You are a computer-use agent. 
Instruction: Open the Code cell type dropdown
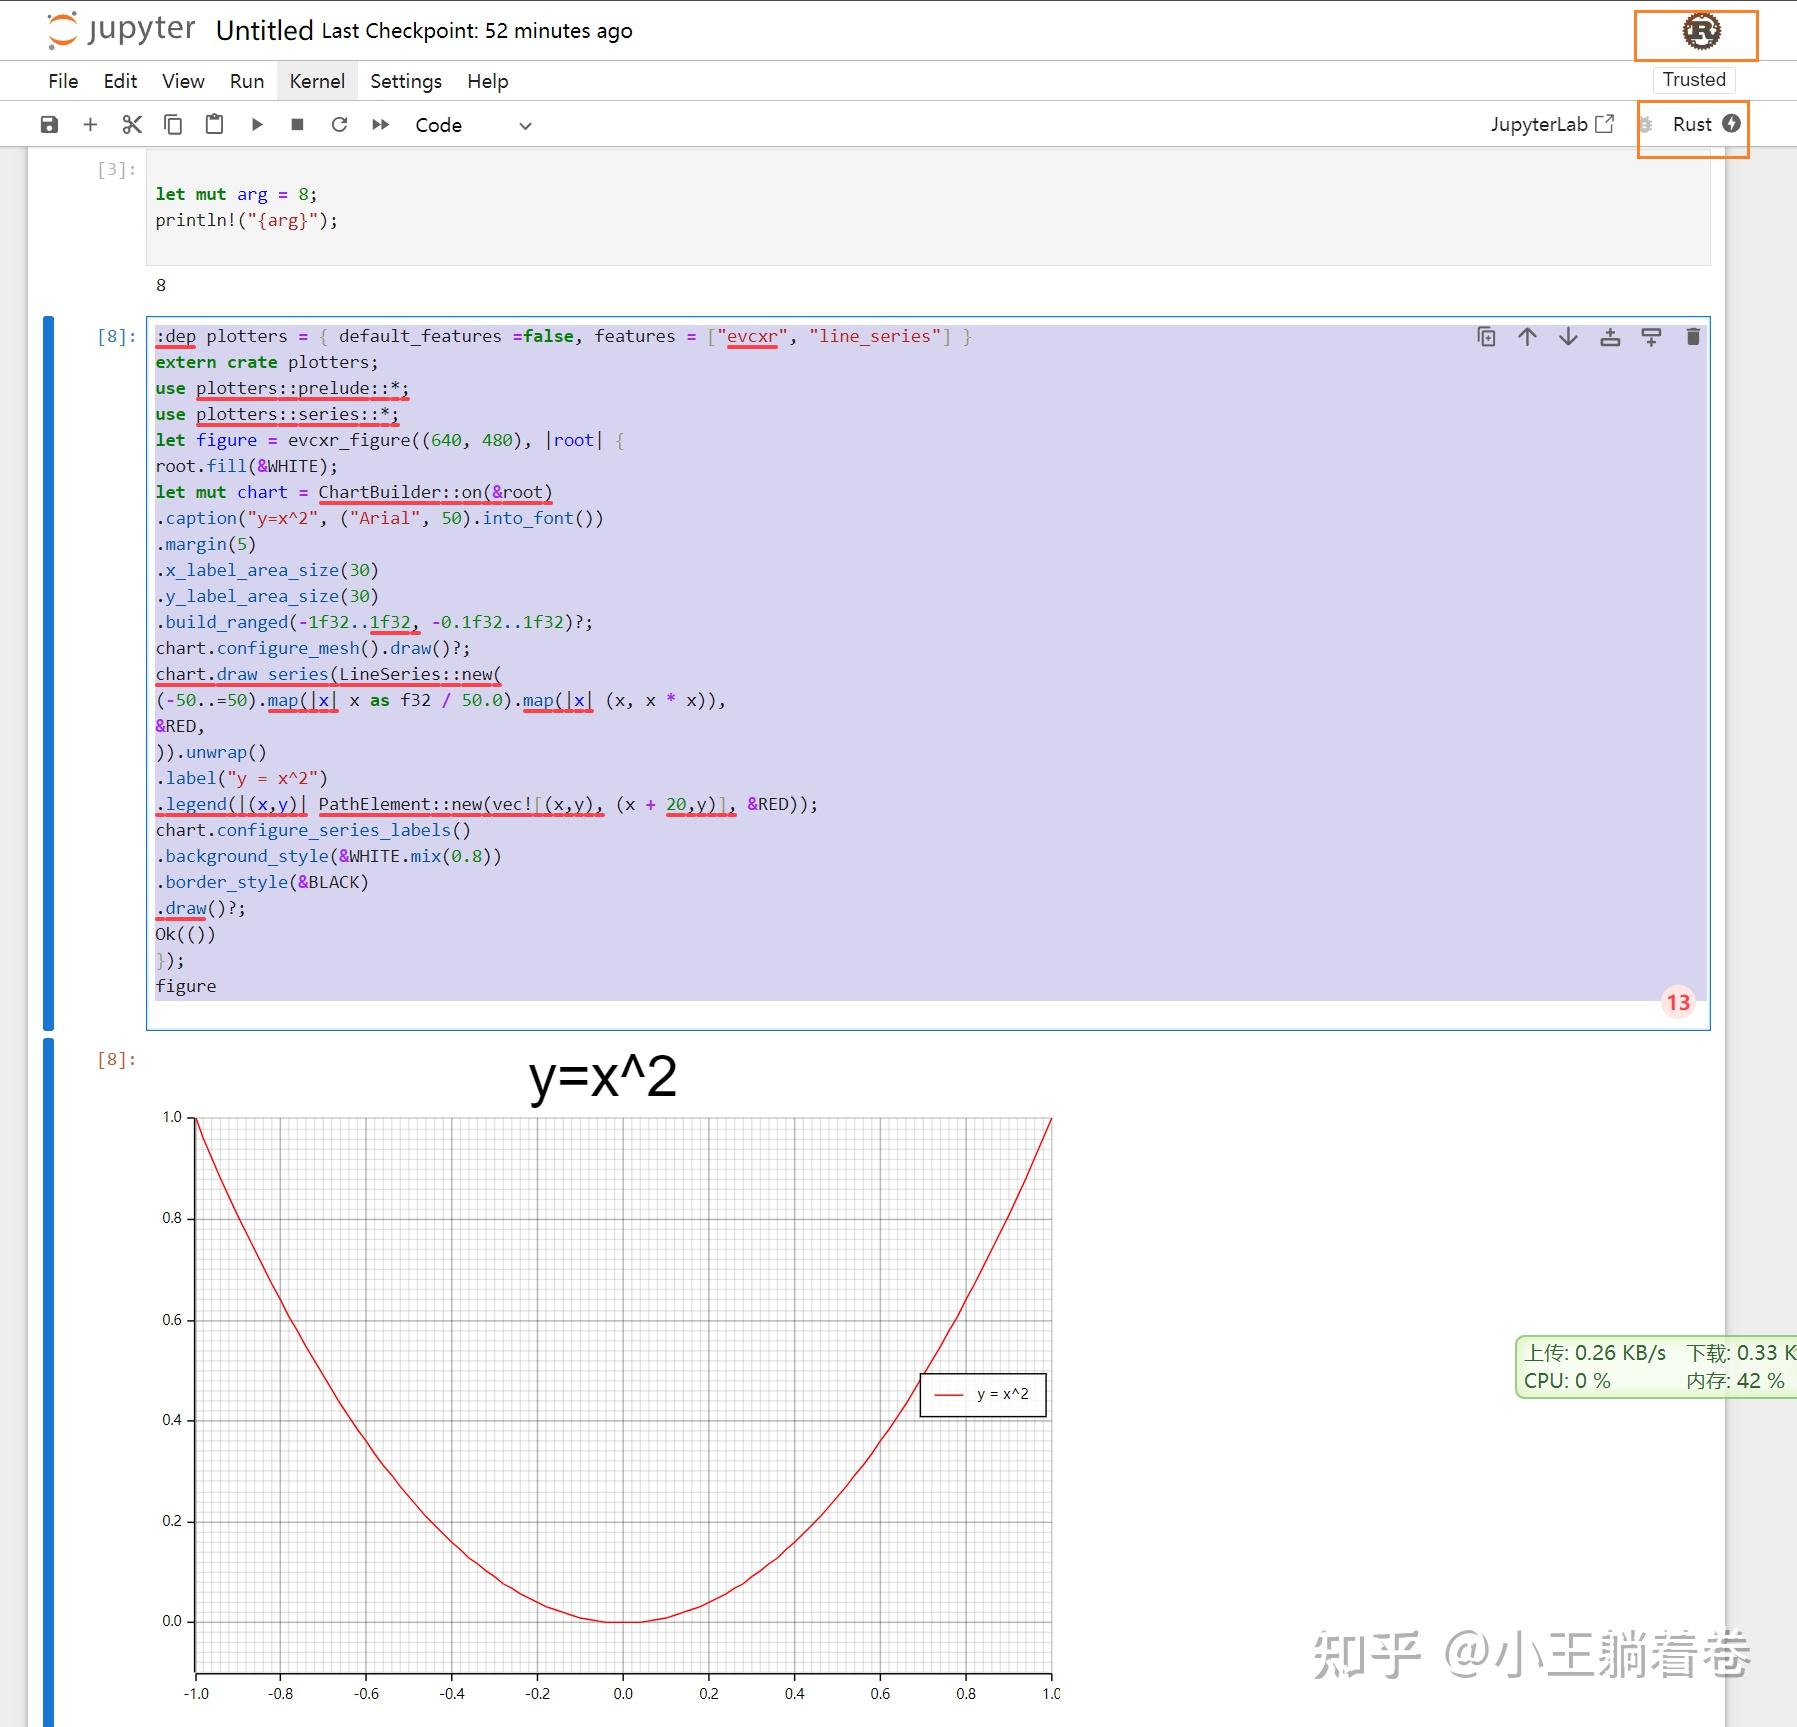pos(473,125)
